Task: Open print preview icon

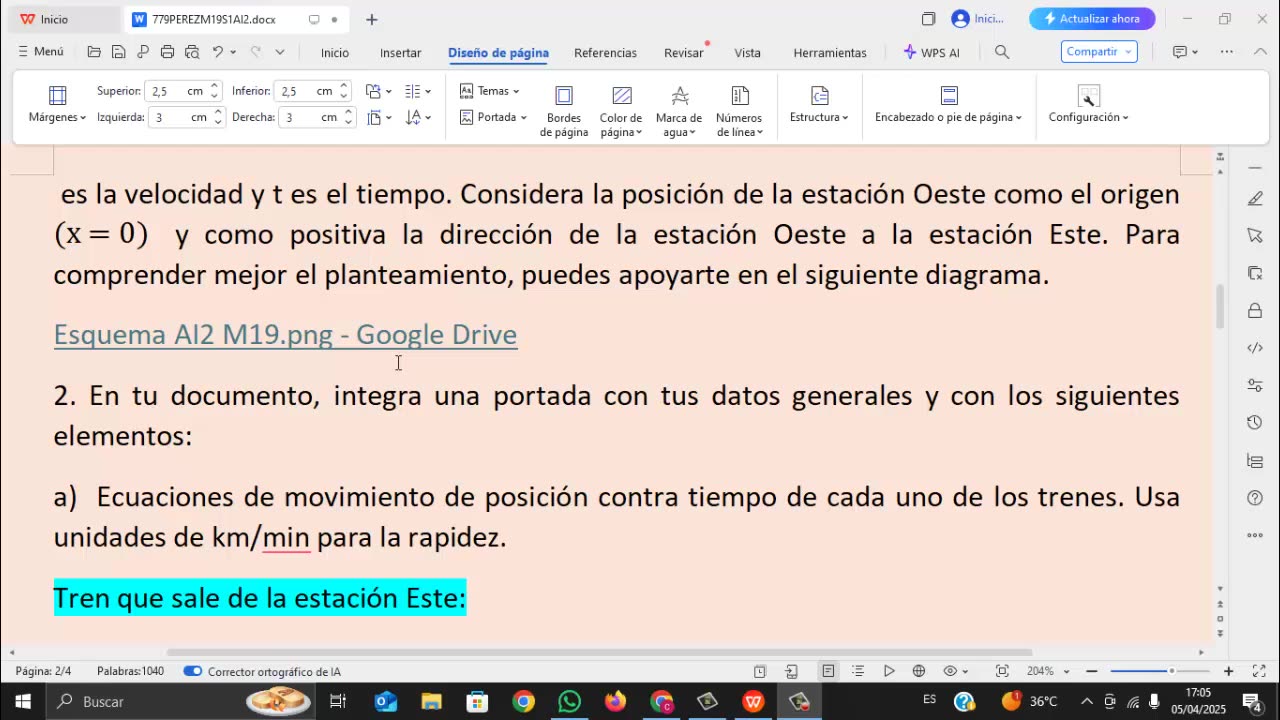Action: click(191, 52)
